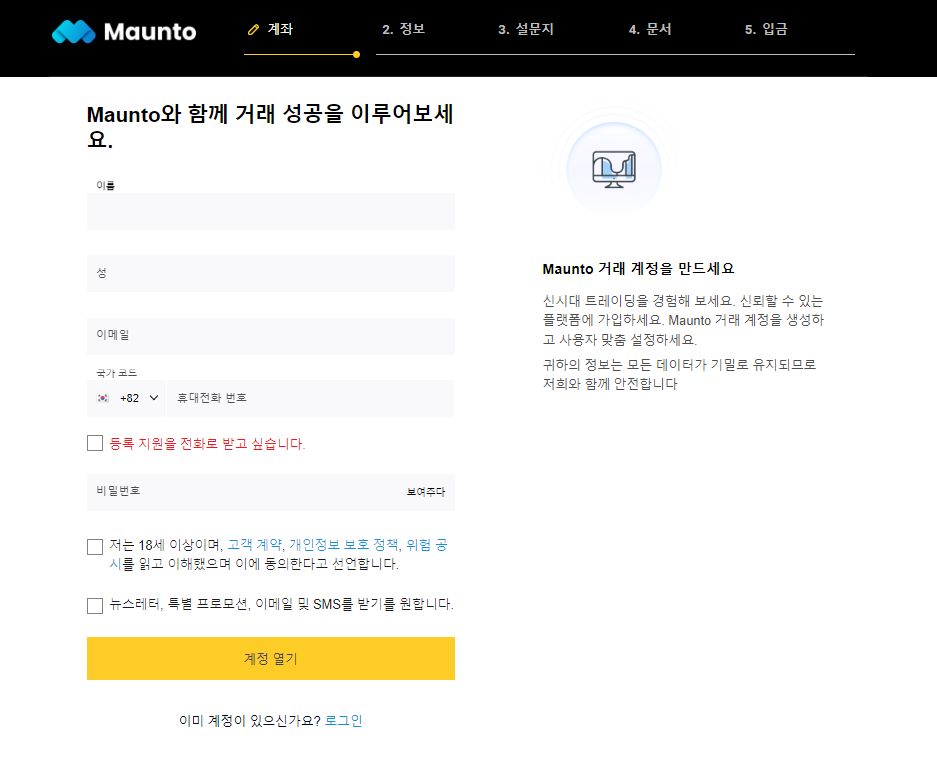Click the heading Maunto와 함께 거래 성공을 이루어보세요

coord(271,125)
